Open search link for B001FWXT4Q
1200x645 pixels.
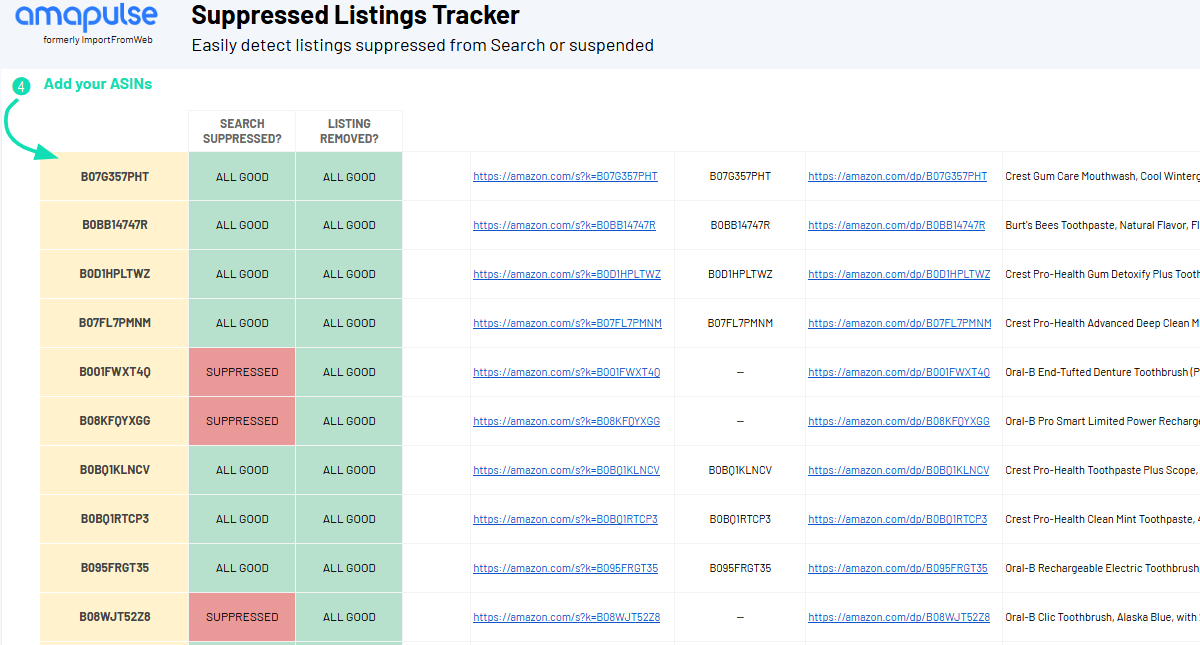tap(566, 373)
